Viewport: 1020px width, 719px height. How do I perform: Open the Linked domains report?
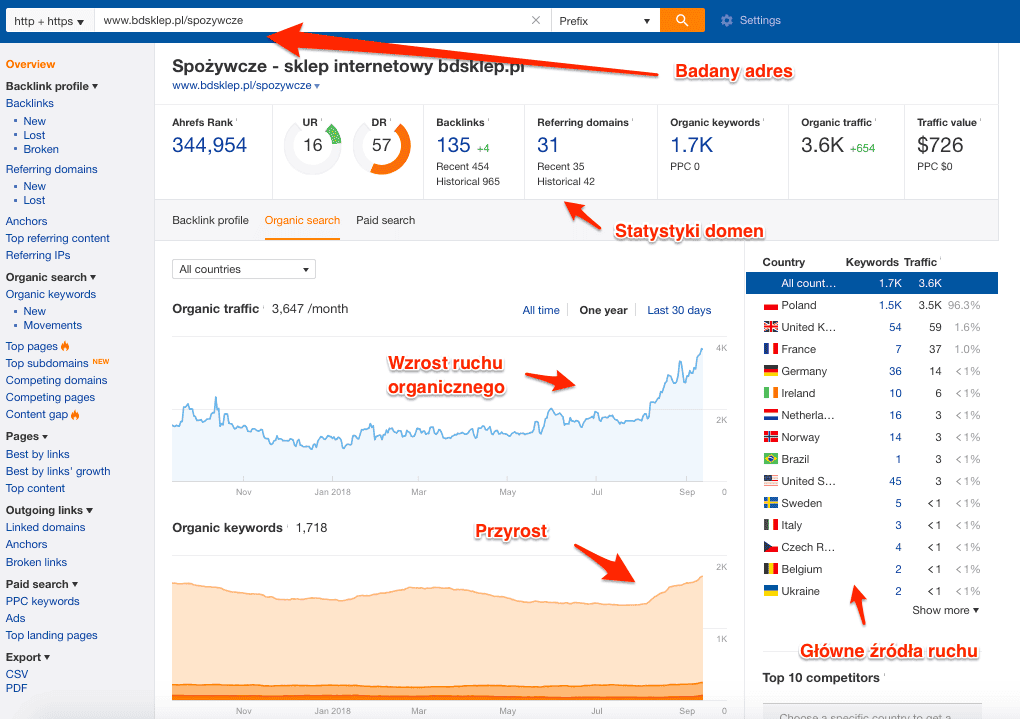(x=46, y=527)
